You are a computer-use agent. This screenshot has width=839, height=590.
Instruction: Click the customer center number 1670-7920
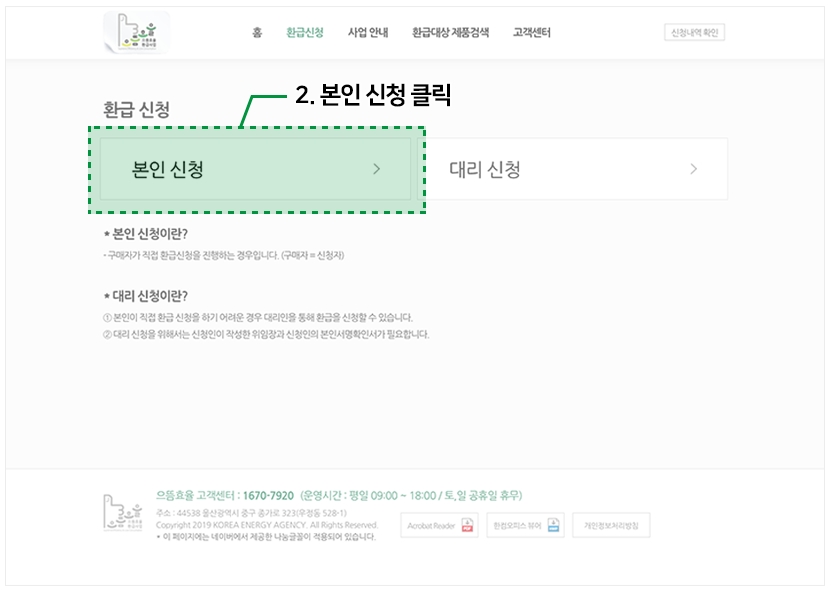[x=268, y=496]
